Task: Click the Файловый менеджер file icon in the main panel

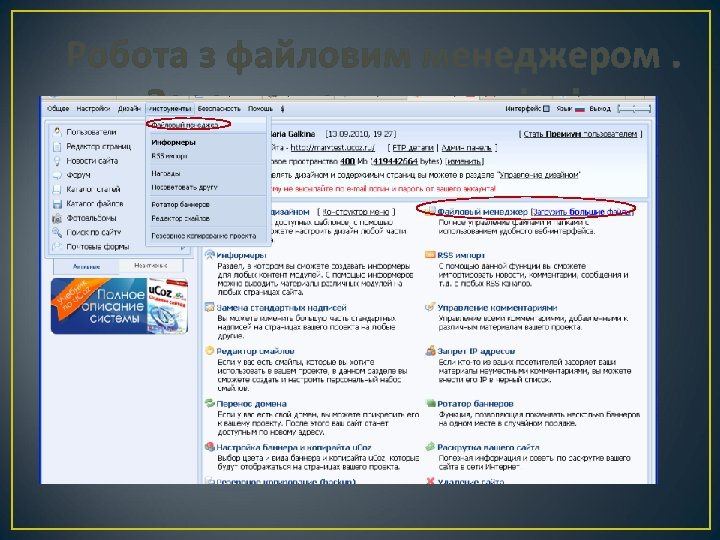Action: [431, 211]
